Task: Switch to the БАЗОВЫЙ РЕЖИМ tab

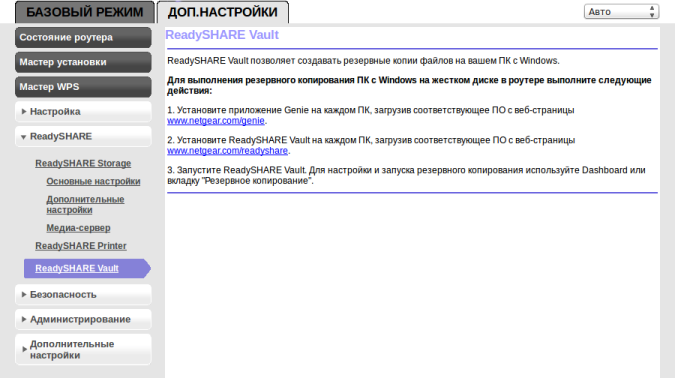Action: 84,12
